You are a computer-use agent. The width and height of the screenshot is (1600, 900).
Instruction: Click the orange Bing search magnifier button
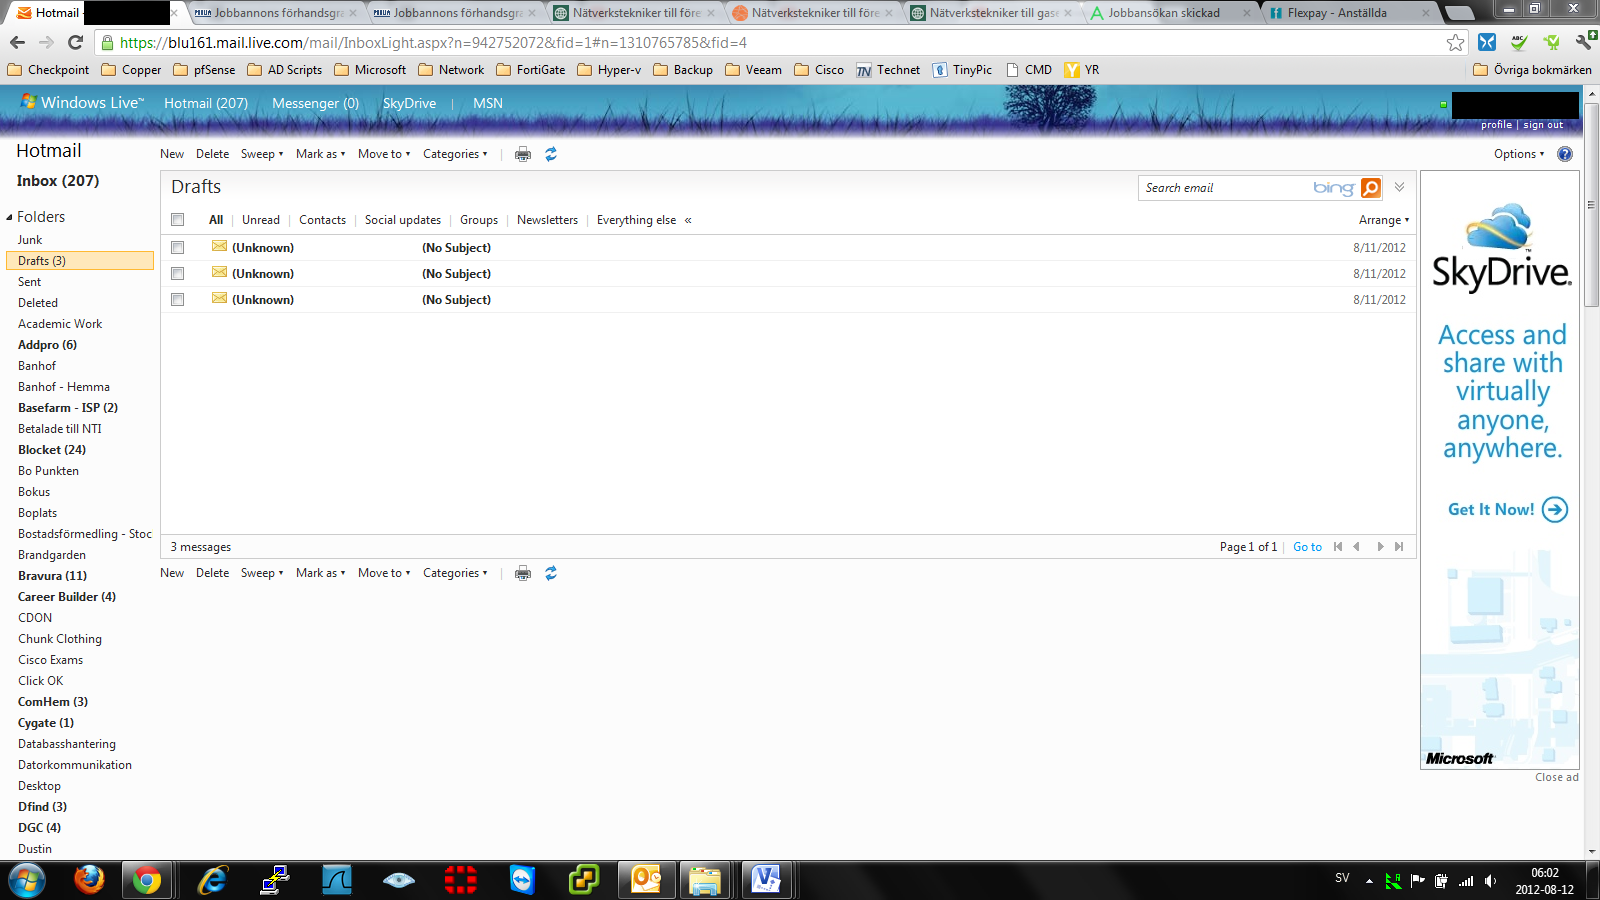pos(1371,188)
